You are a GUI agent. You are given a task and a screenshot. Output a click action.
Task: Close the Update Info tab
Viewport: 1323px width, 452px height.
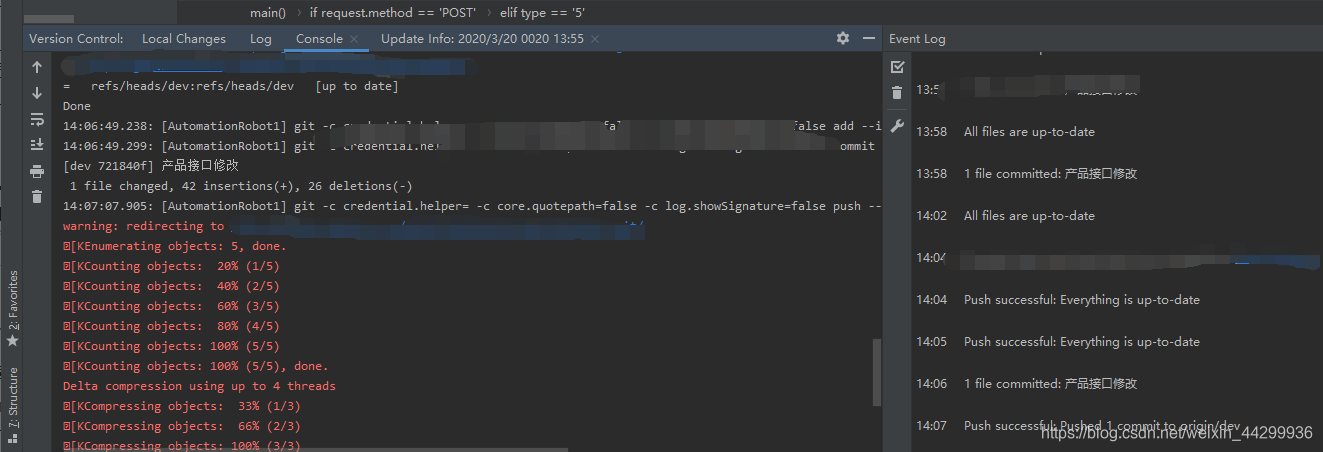pyautogui.click(x=595, y=39)
